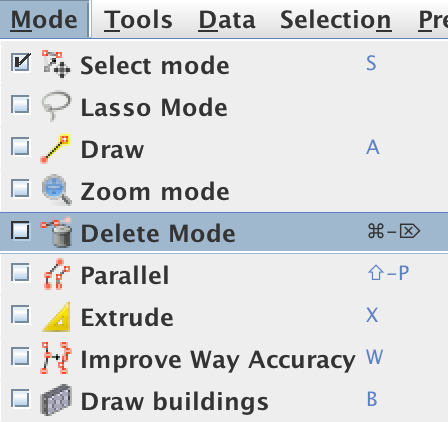Enable the Draw mode checkbox
Viewport: 448px width, 422px height.
20,146
